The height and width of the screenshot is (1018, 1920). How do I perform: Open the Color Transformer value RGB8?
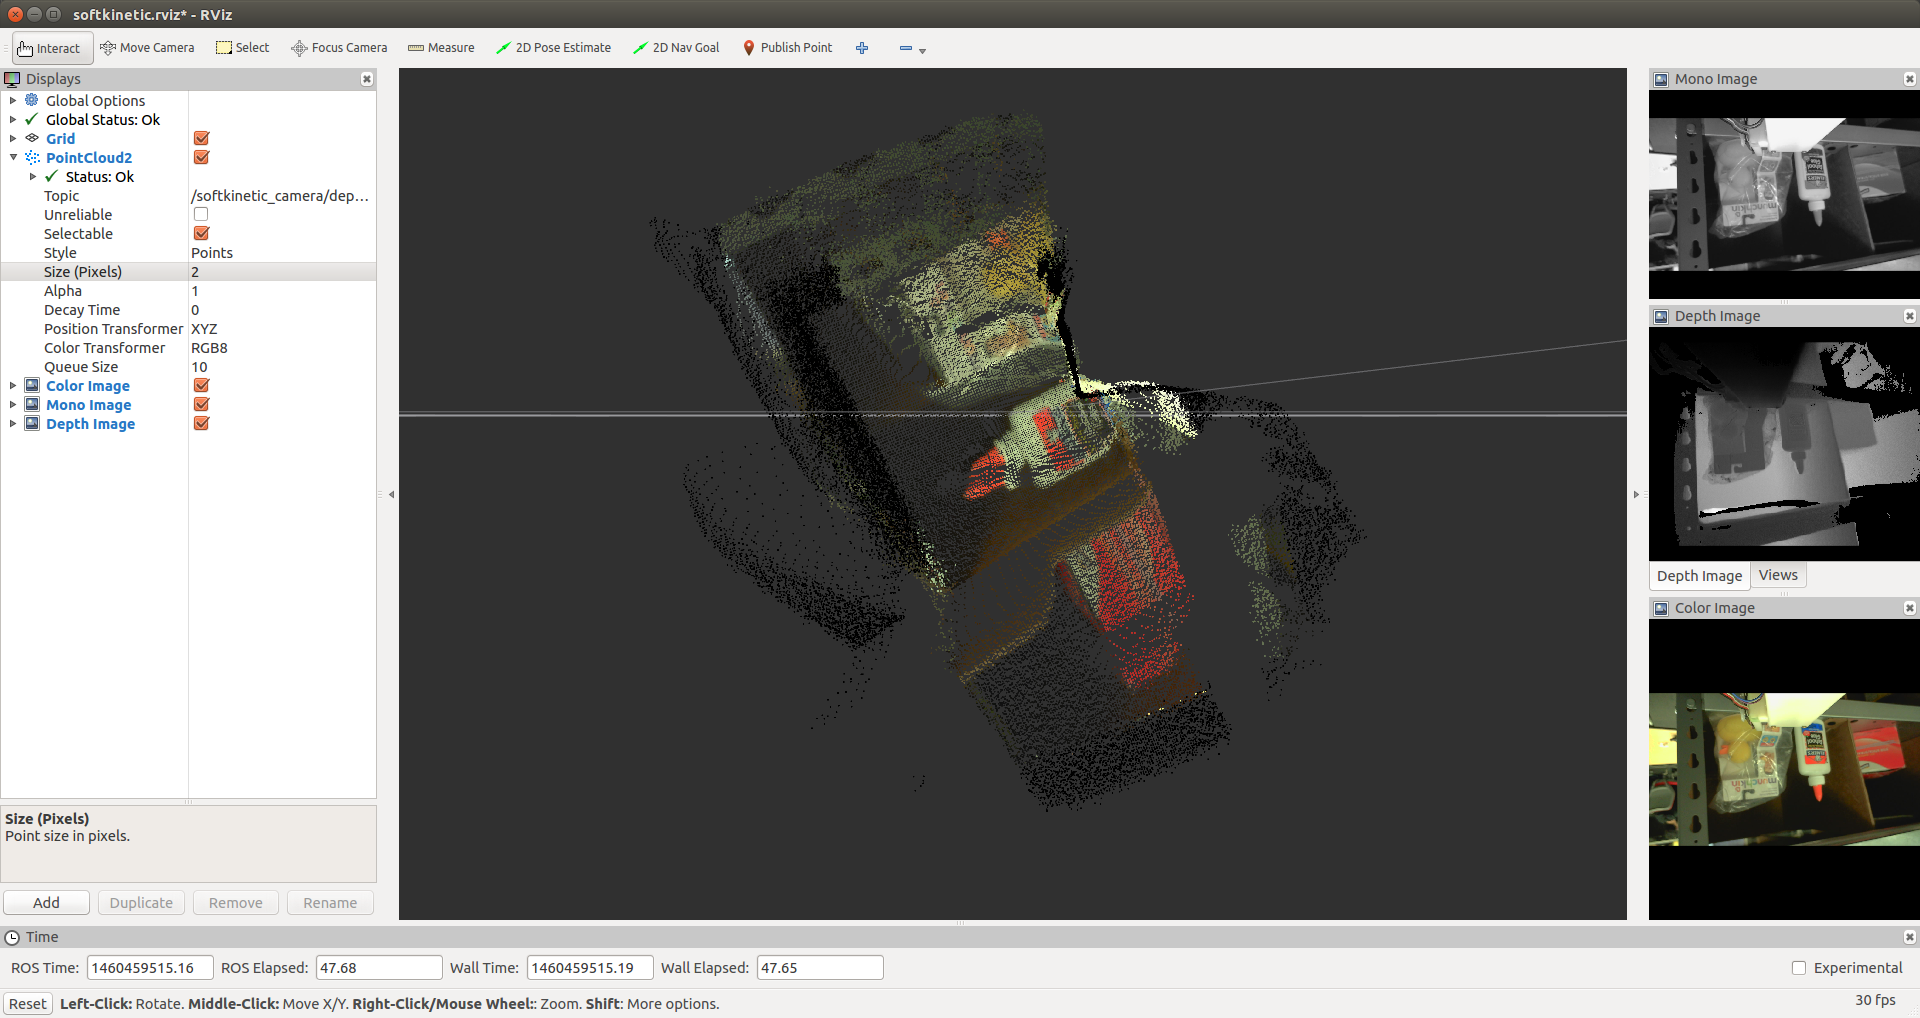[281, 347]
